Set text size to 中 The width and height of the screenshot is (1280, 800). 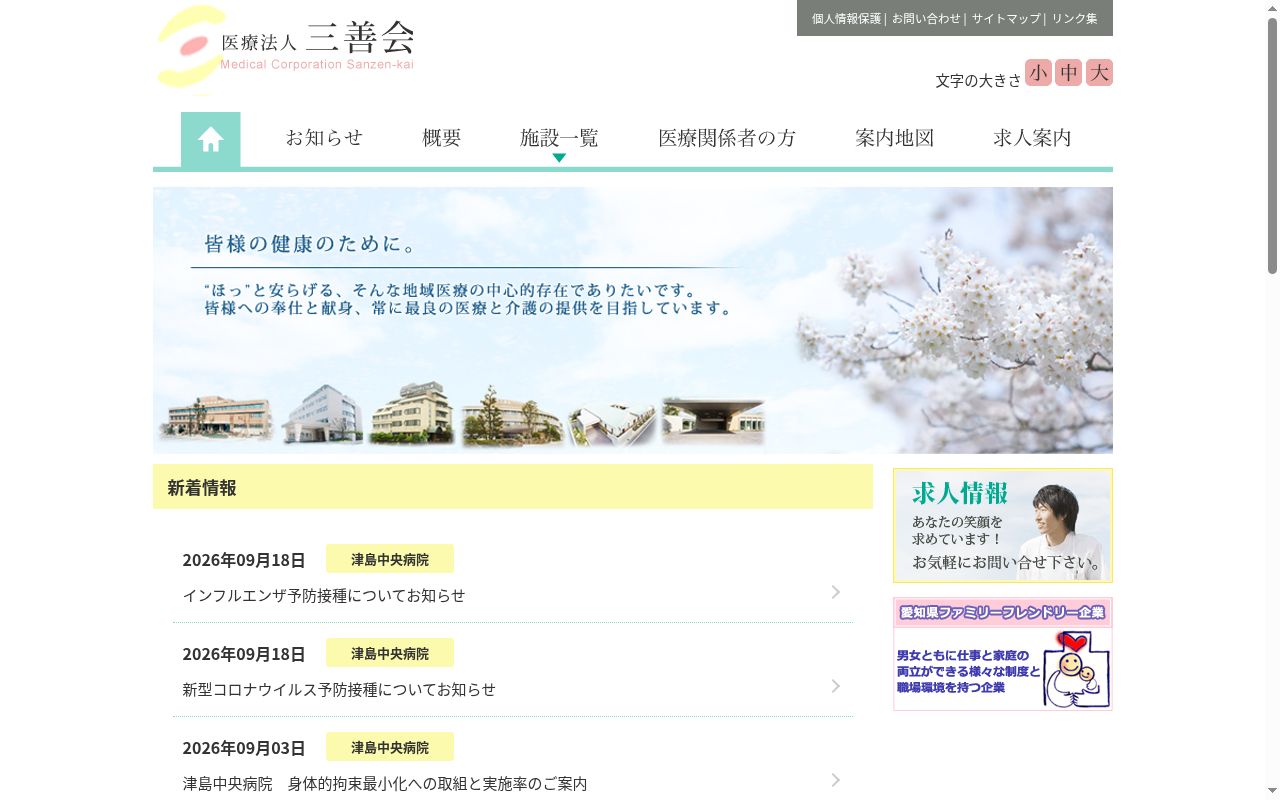coord(1069,73)
